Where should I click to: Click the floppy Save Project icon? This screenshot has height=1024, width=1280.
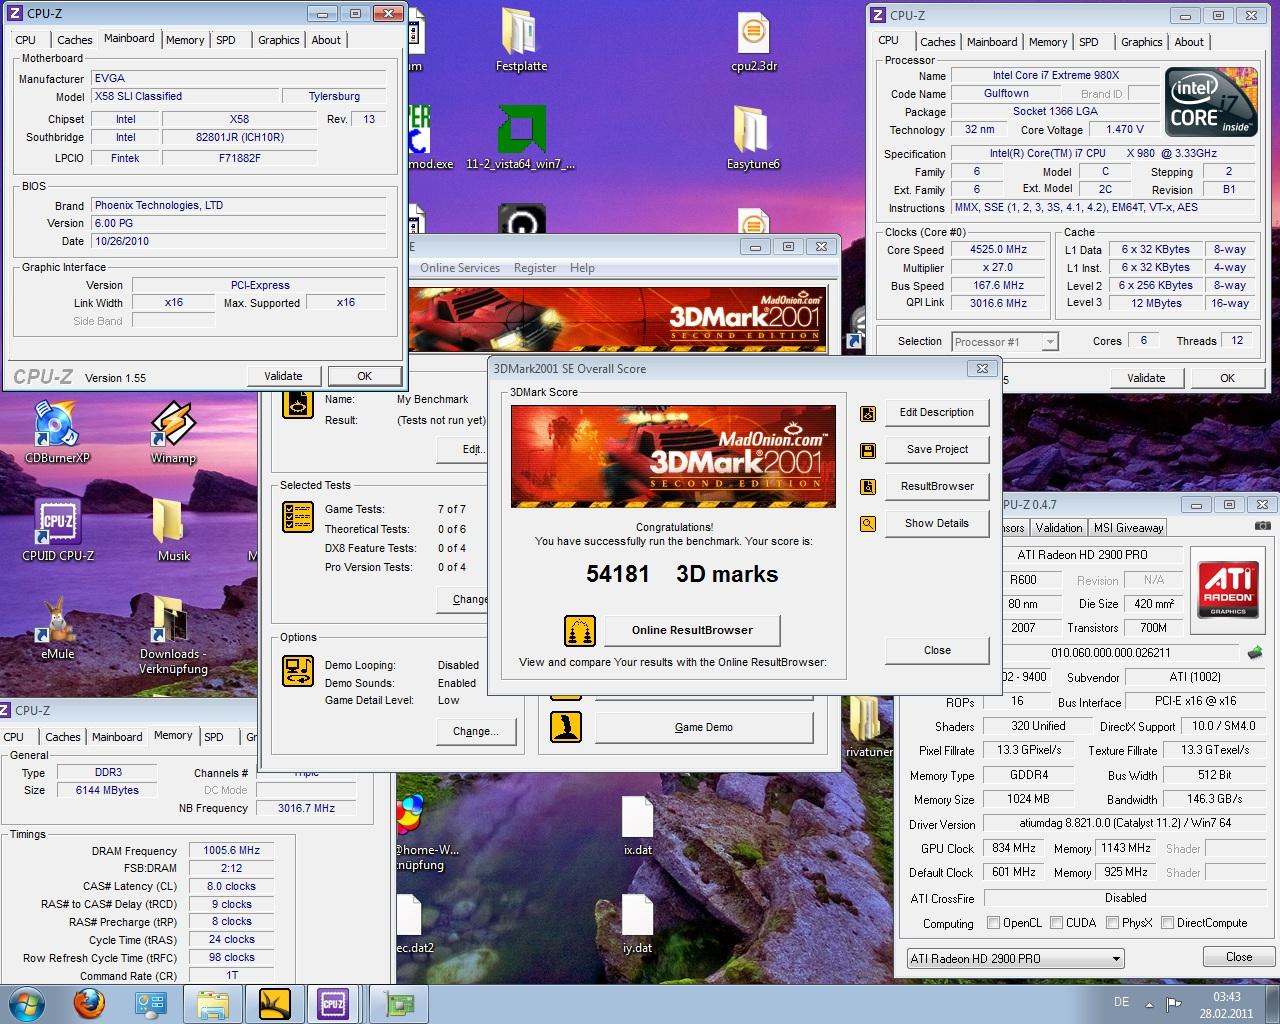867,450
